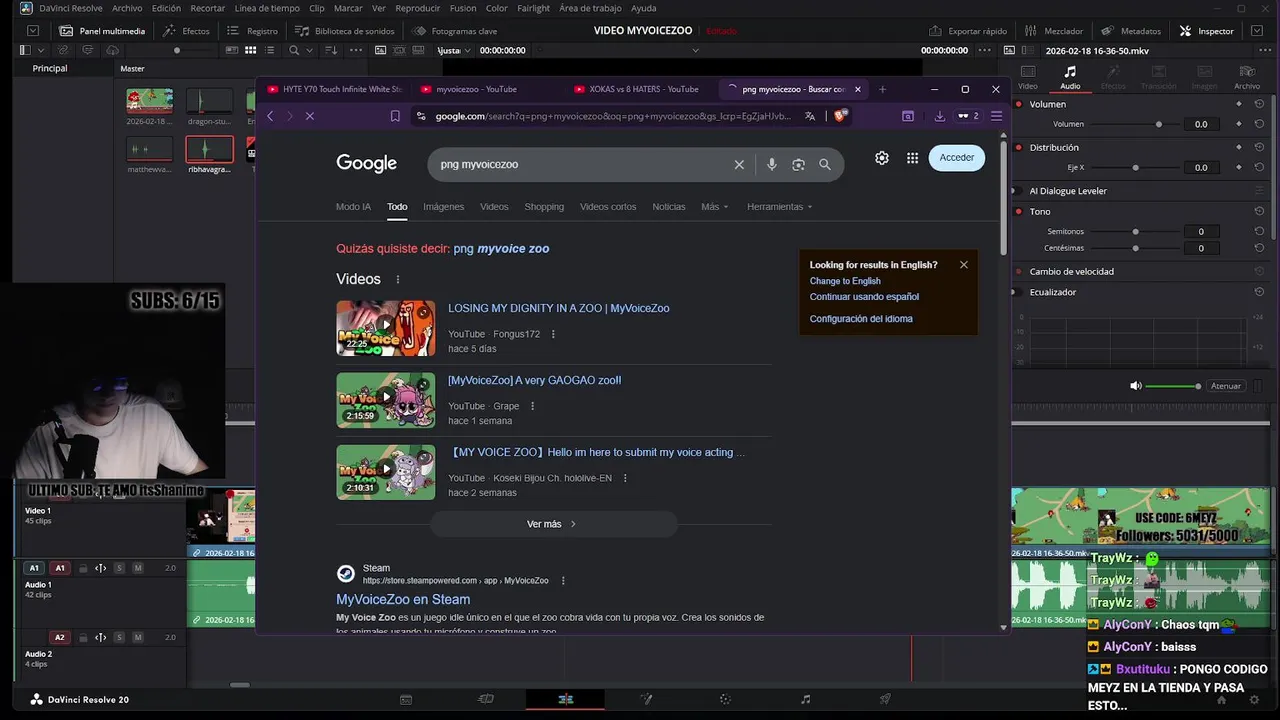The height and width of the screenshot is (720, 1280).
Task: Toggle the Distribución section enable dot
Action: (x=1019, y=147)
